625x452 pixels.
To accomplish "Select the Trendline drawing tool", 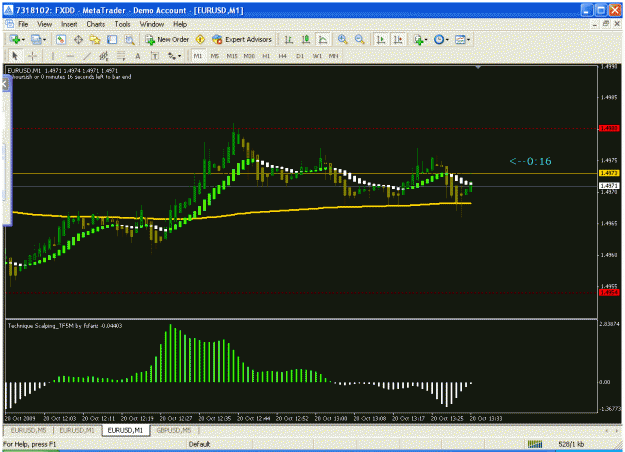I will (x=87, y=56).
